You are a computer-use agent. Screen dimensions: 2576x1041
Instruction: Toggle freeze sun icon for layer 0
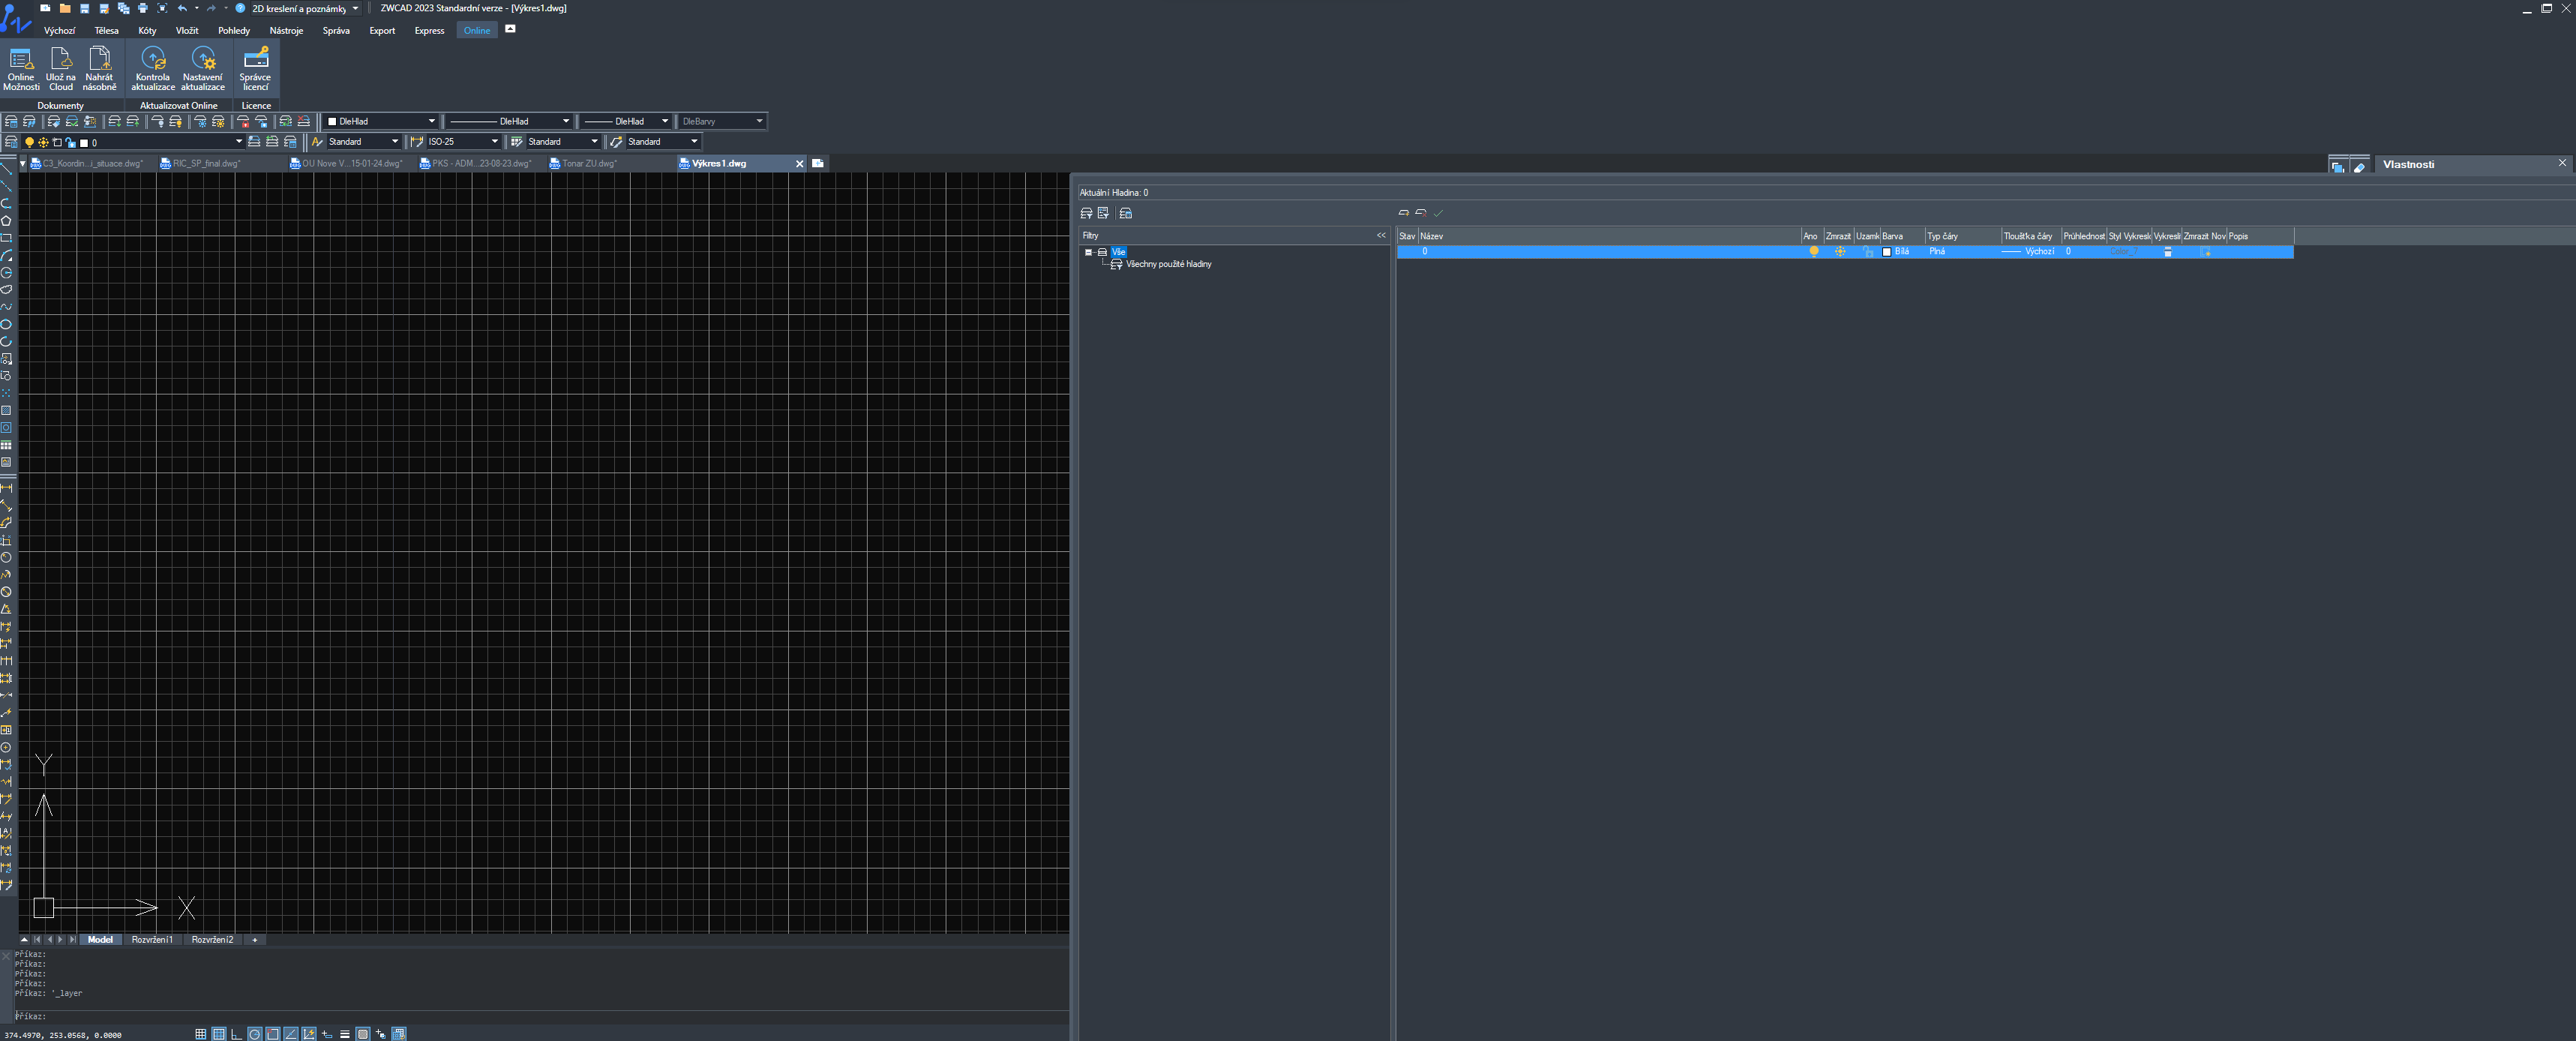pyautogui.click(x=1840, y=252)
